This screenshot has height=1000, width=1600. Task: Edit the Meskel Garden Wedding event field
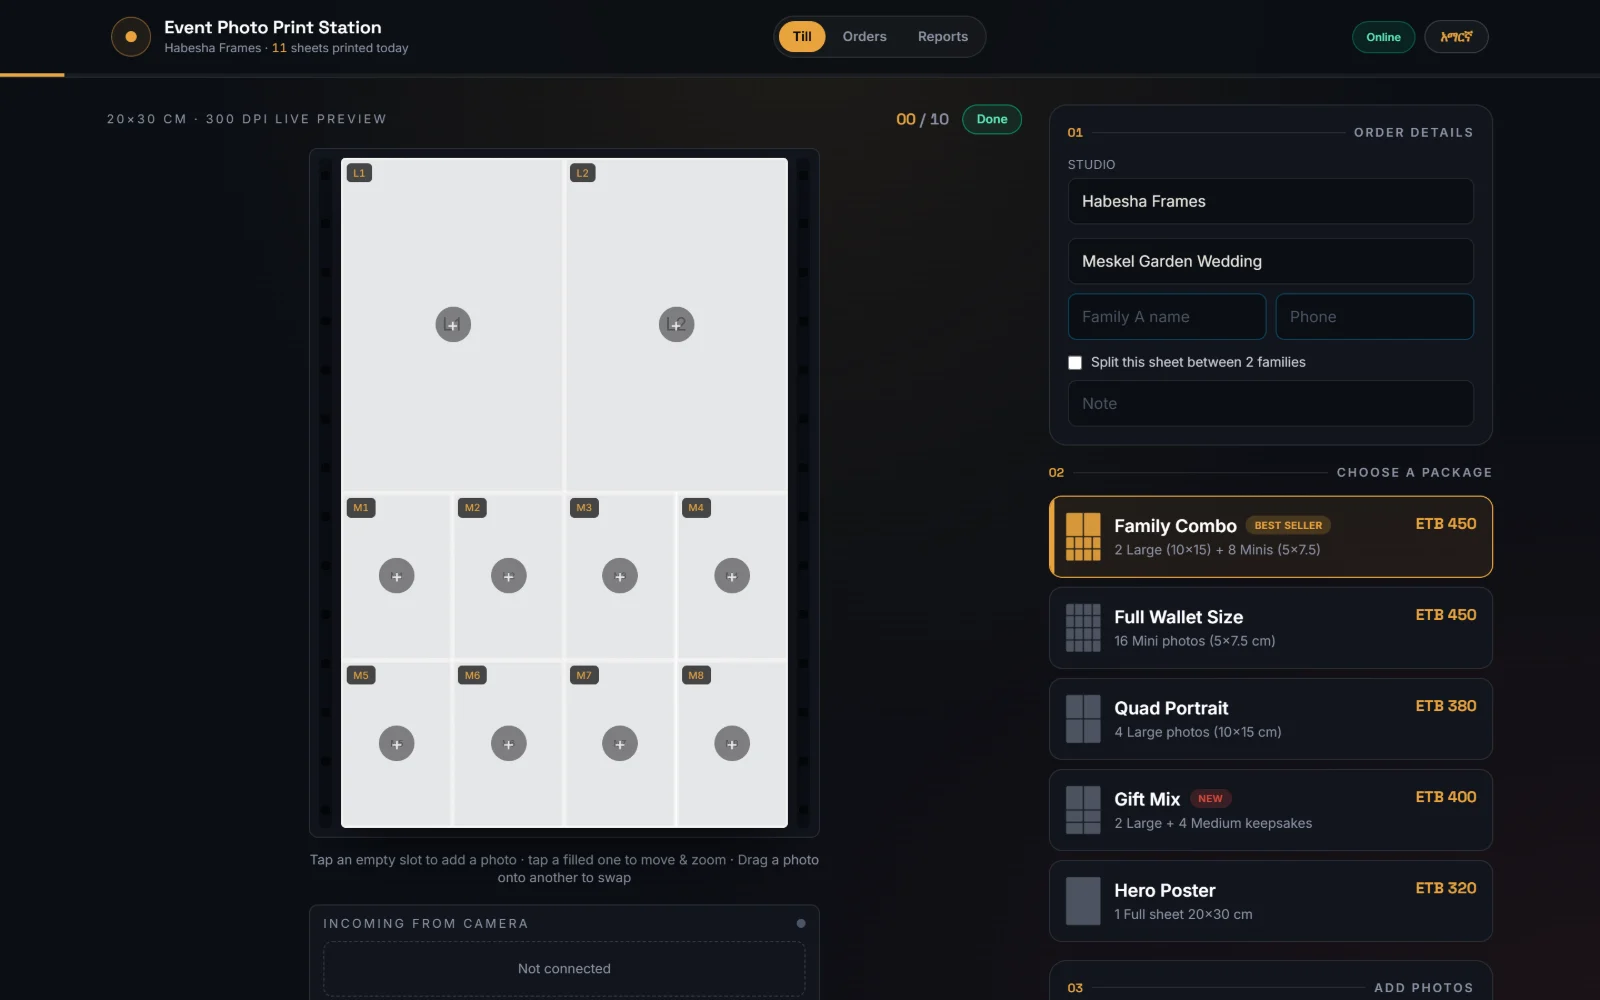coord(1270,261)
